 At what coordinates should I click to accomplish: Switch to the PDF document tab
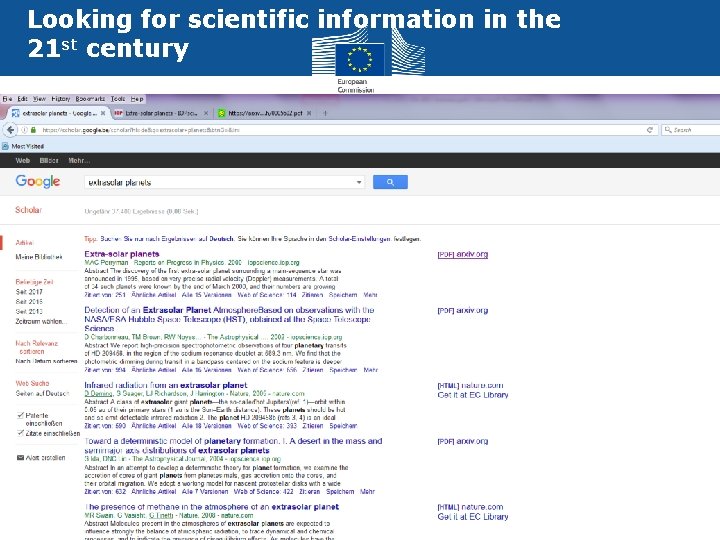point(265,113)
